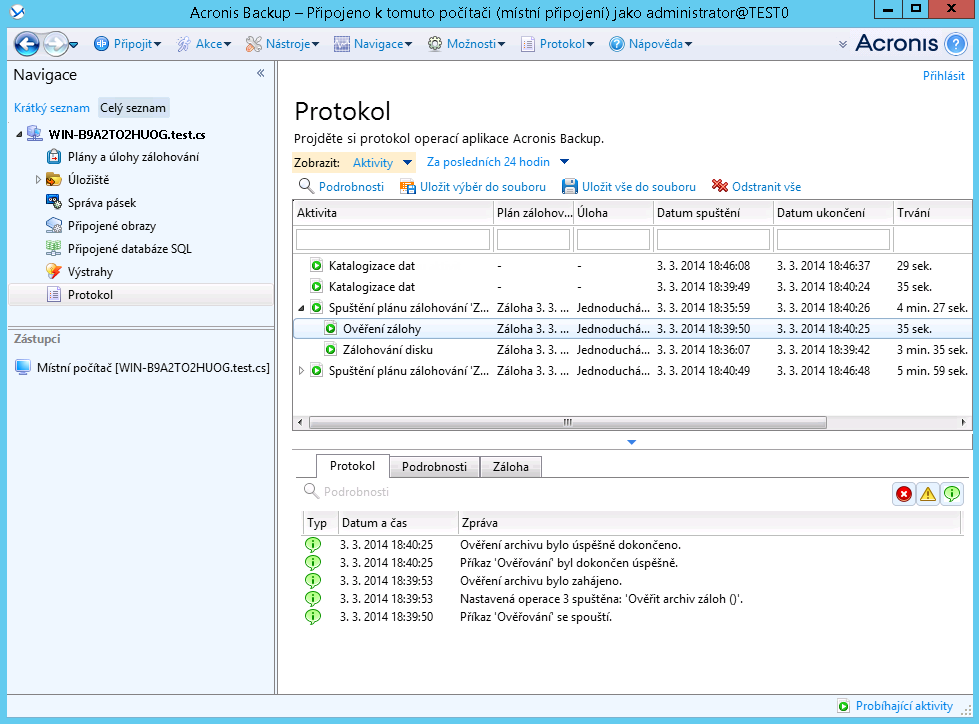Select the Zálohování disku activity row
The image size is (979, 724).
click(632, 350)
